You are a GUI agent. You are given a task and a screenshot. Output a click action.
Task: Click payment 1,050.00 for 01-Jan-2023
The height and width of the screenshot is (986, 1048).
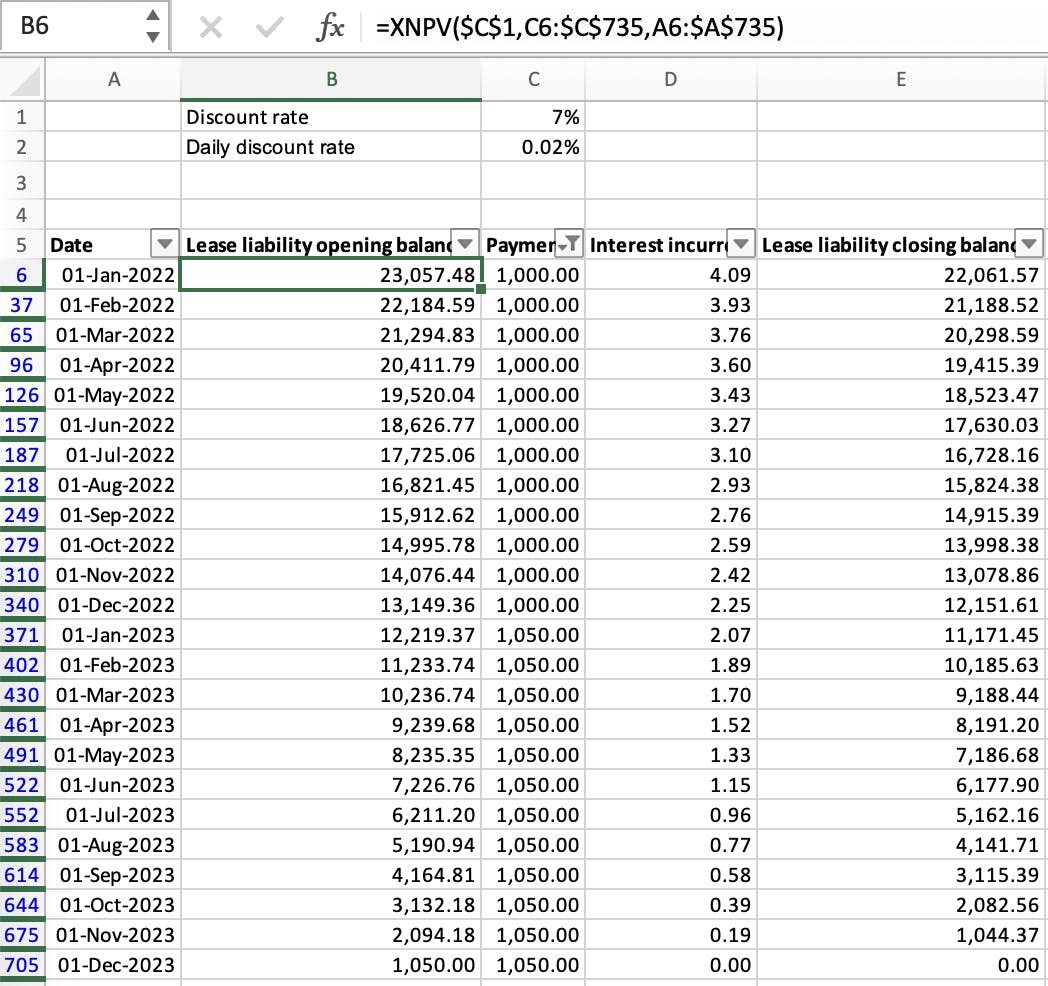(533, 635)
